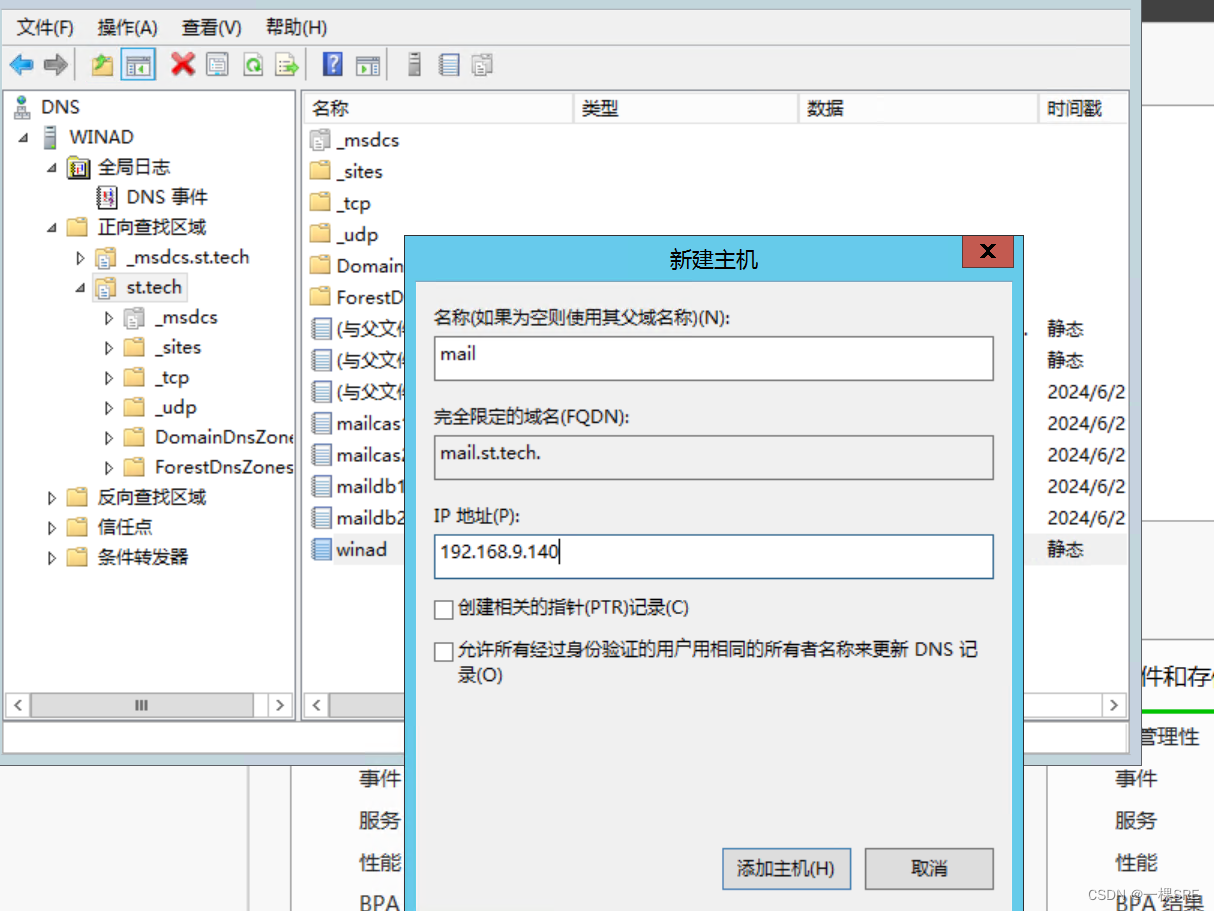Image resolution: width=1214 pixels, height=911 pixels.
Task: Click the tree pane horizontal scrollbar thumb
Action: pos(142,705)
